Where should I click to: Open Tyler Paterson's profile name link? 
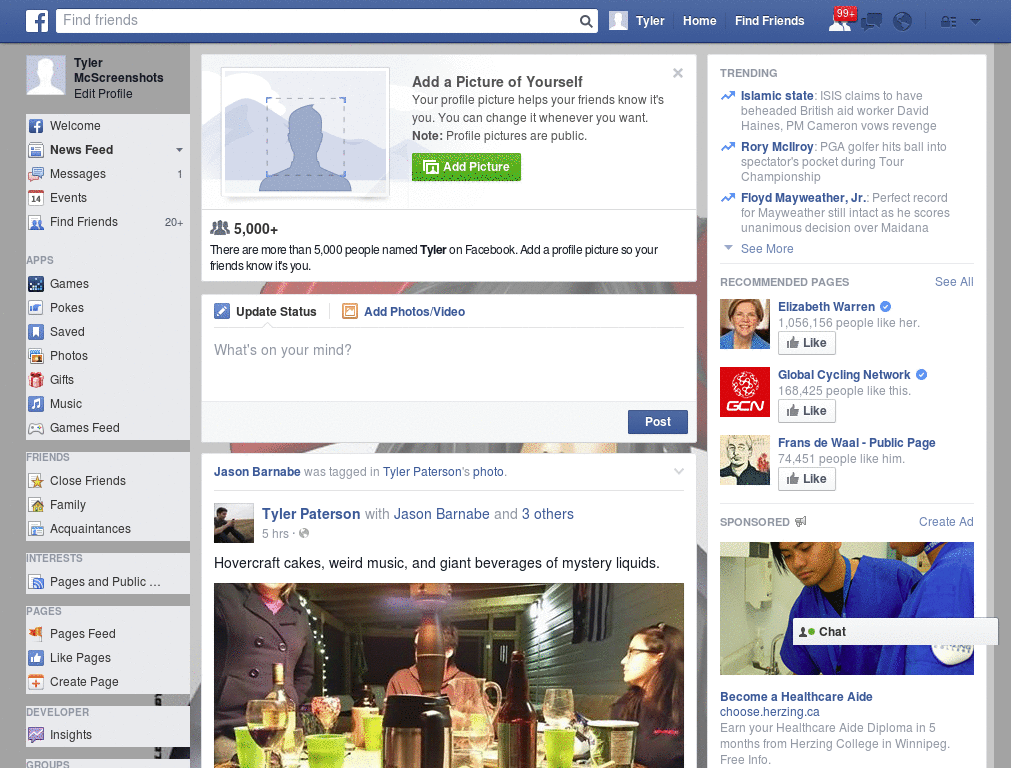311,514
